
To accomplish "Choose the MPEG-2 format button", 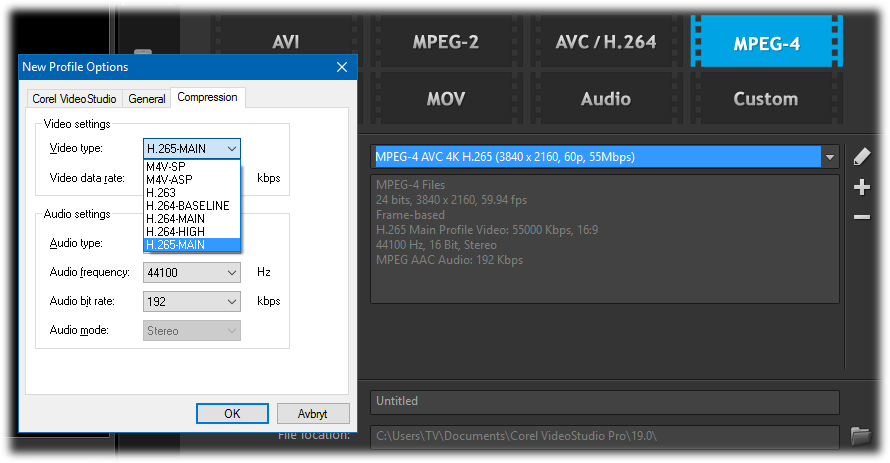I will [446, 42].
